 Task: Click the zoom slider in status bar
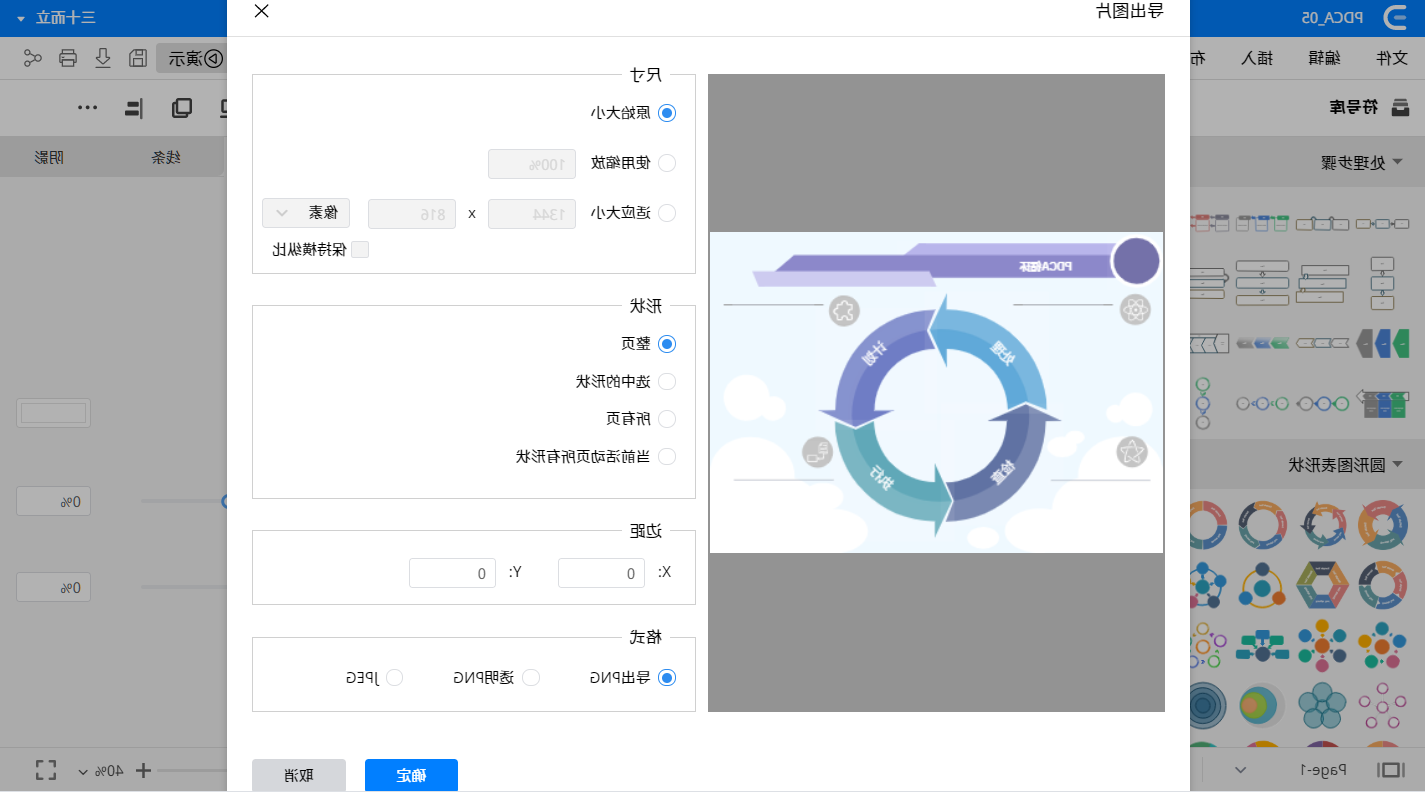coord(192,770)
